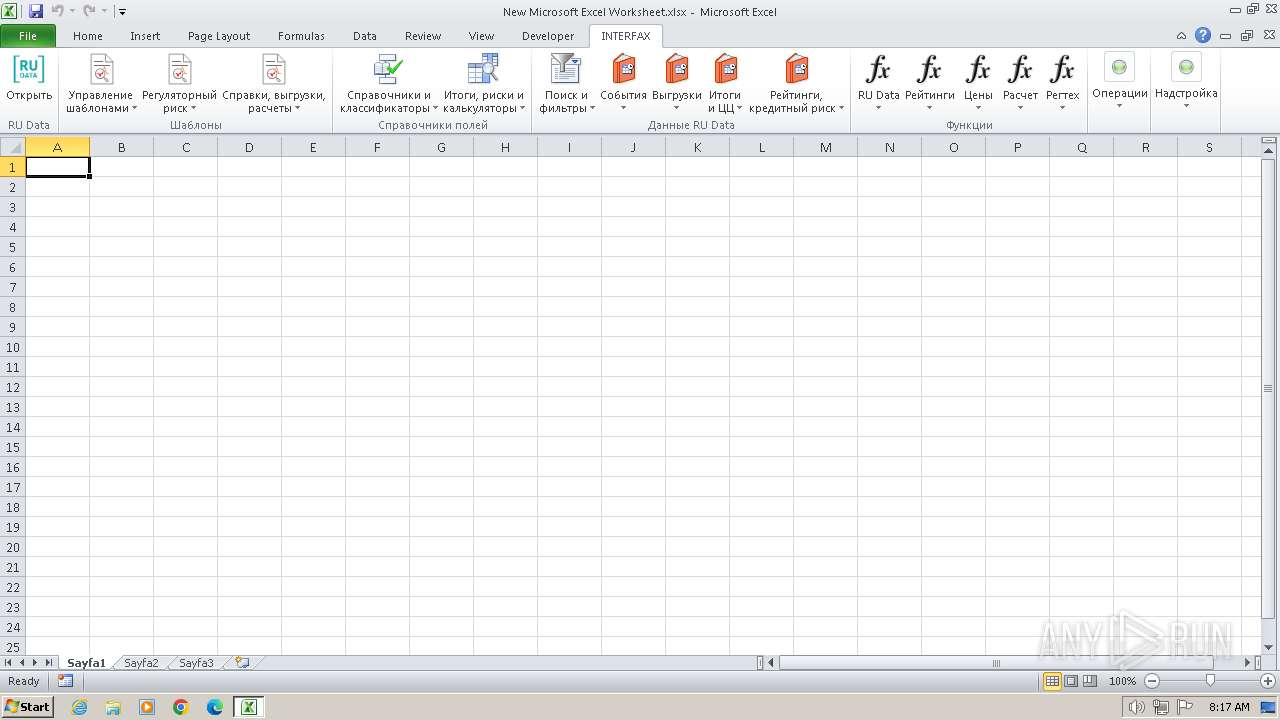The width and height of the screenshot is (1280, 720).
Task: Switch to the Page Layout tab
Action: (219, 36)
